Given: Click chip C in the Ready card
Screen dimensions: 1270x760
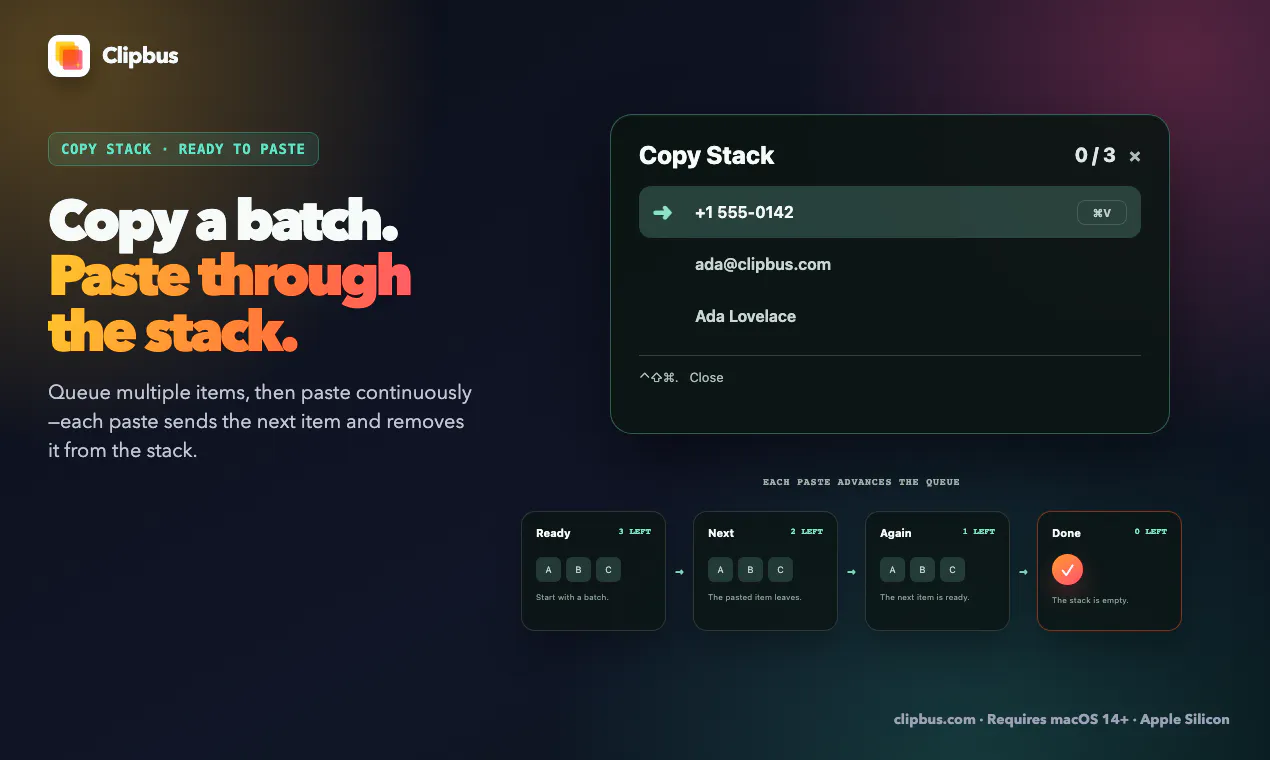Looking at the screenshot, I should point(608,570).
